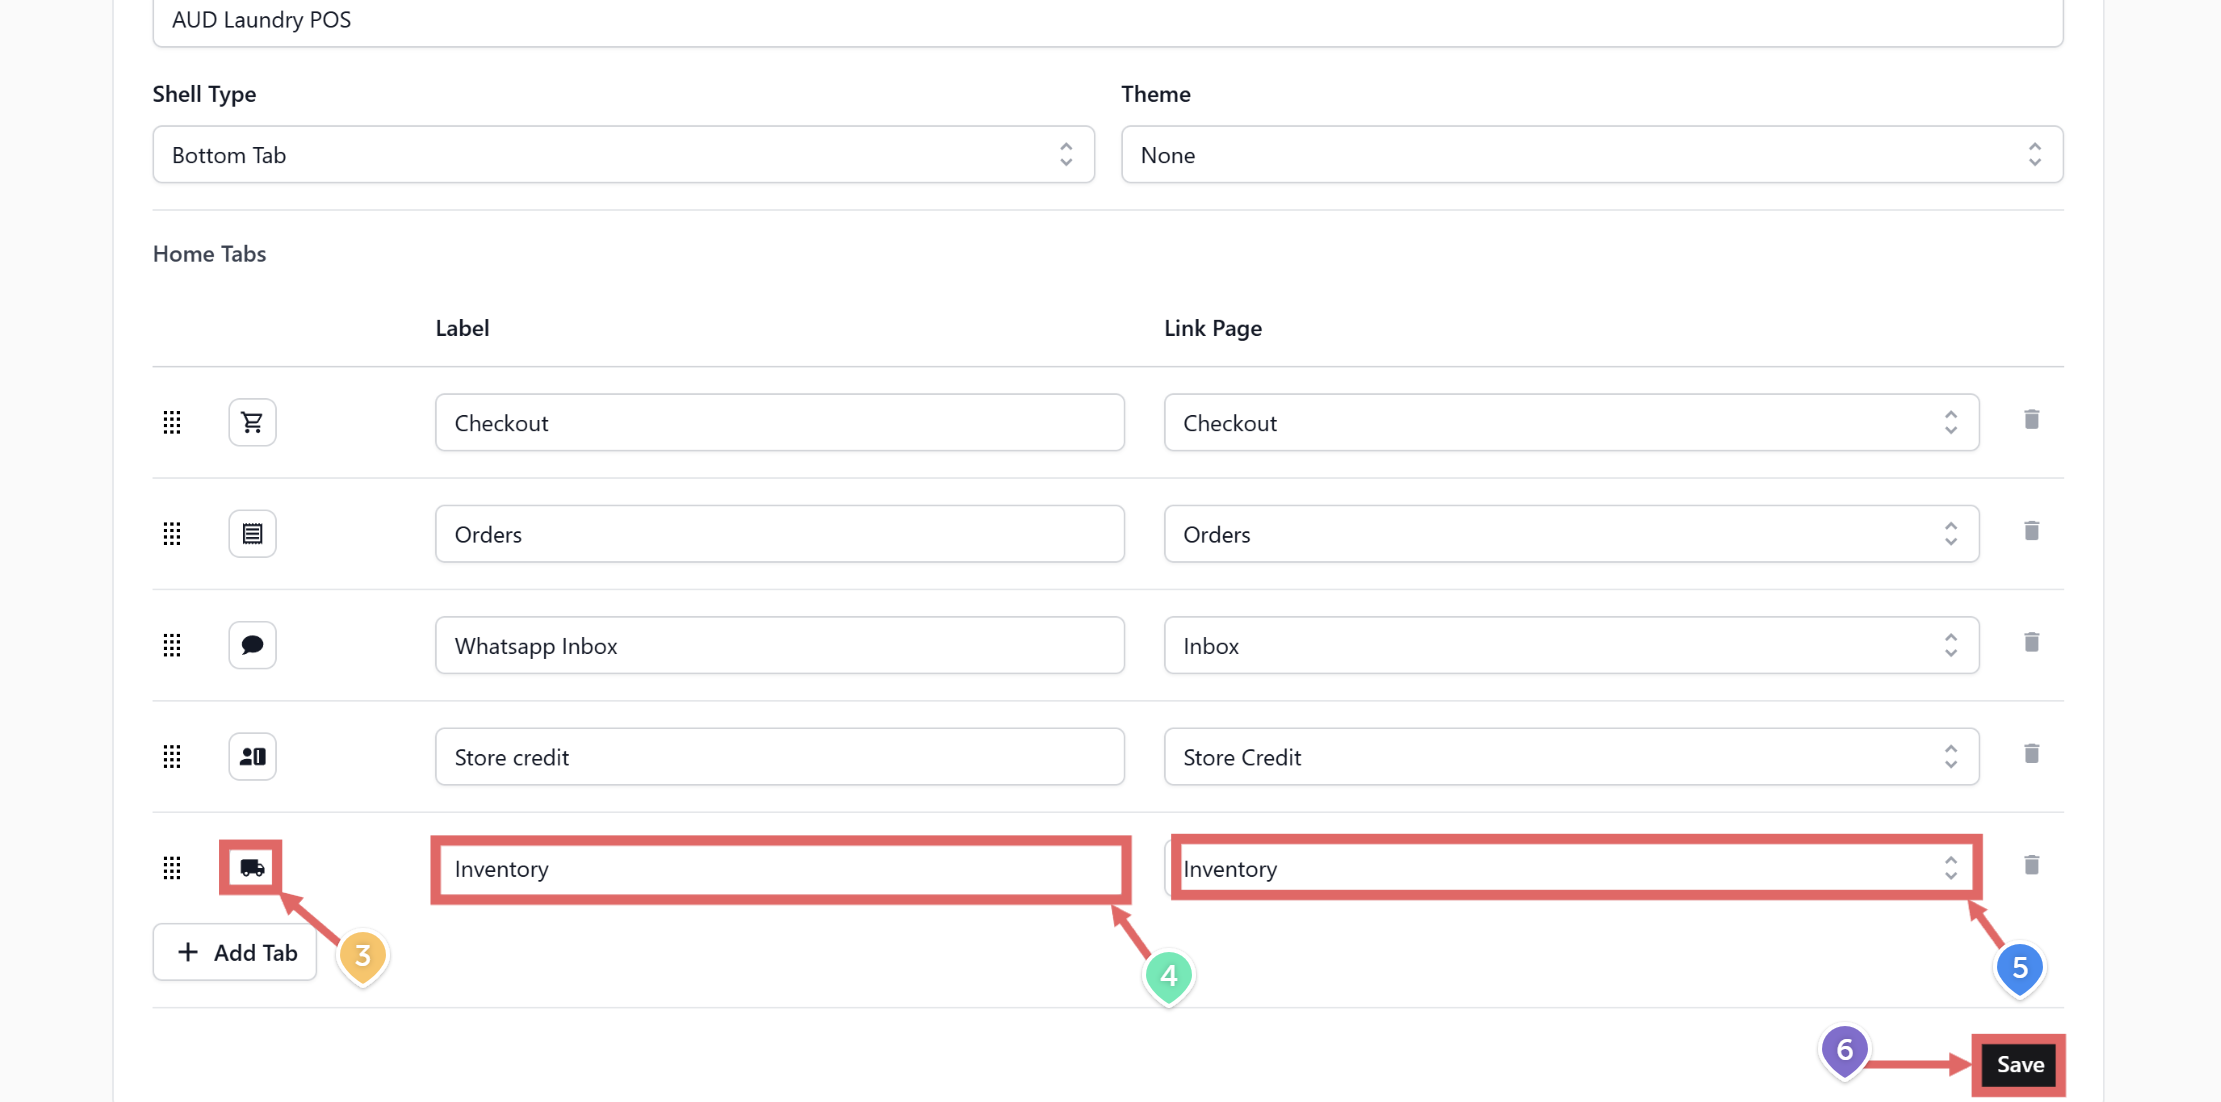Remove the Whatsapp Inbox tab row
The height and width of the screenshot is (1102, 2221).
tap(2031, 643)
